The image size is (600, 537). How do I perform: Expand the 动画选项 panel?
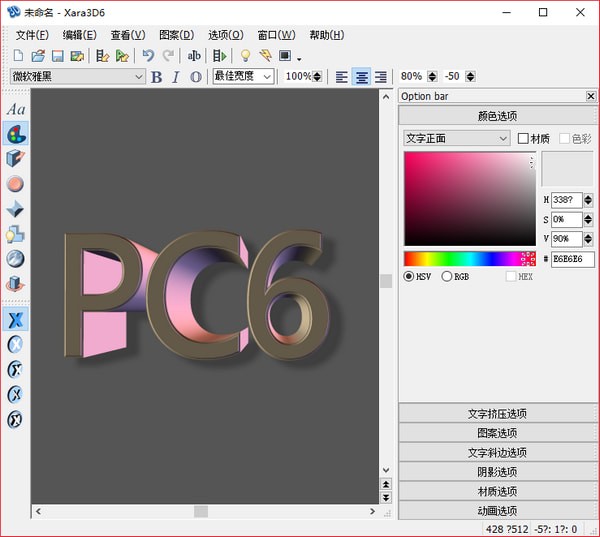click(x=497, y=510)
